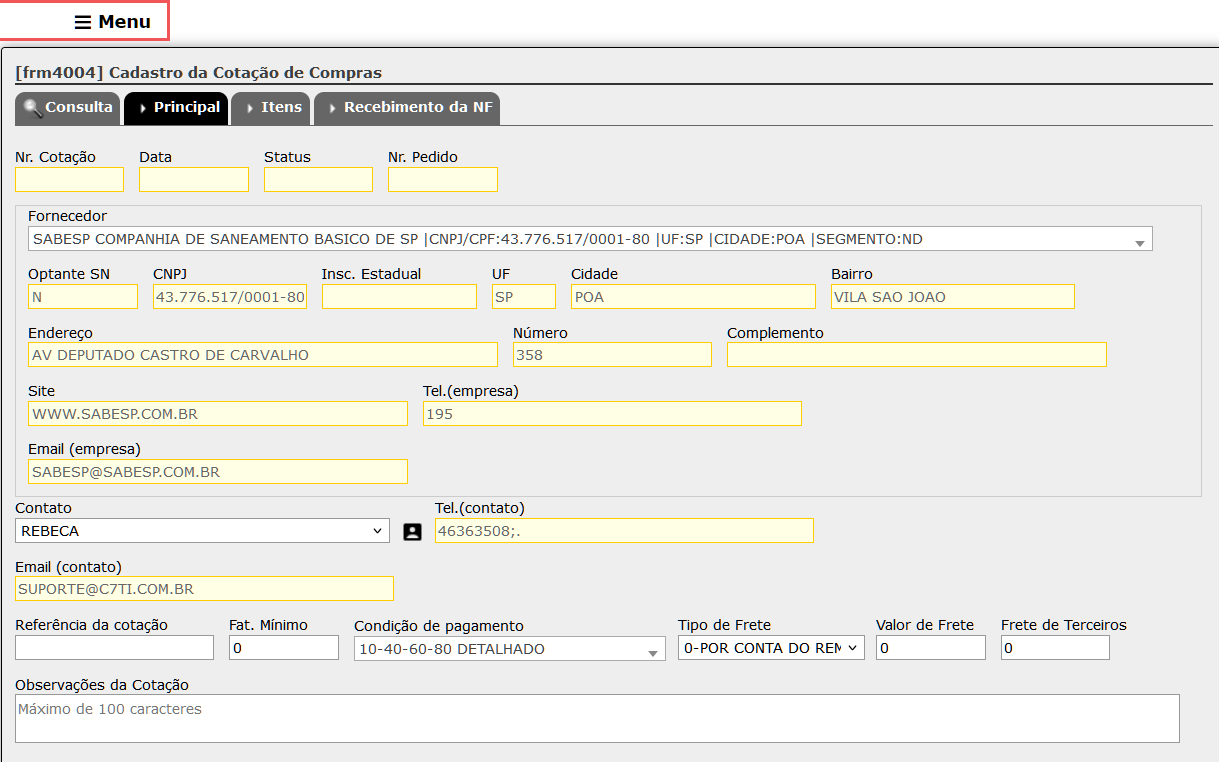Click the Insc. Estadual field
The width and height of the screenshot is (1219, 762).
tap(399, 297)
